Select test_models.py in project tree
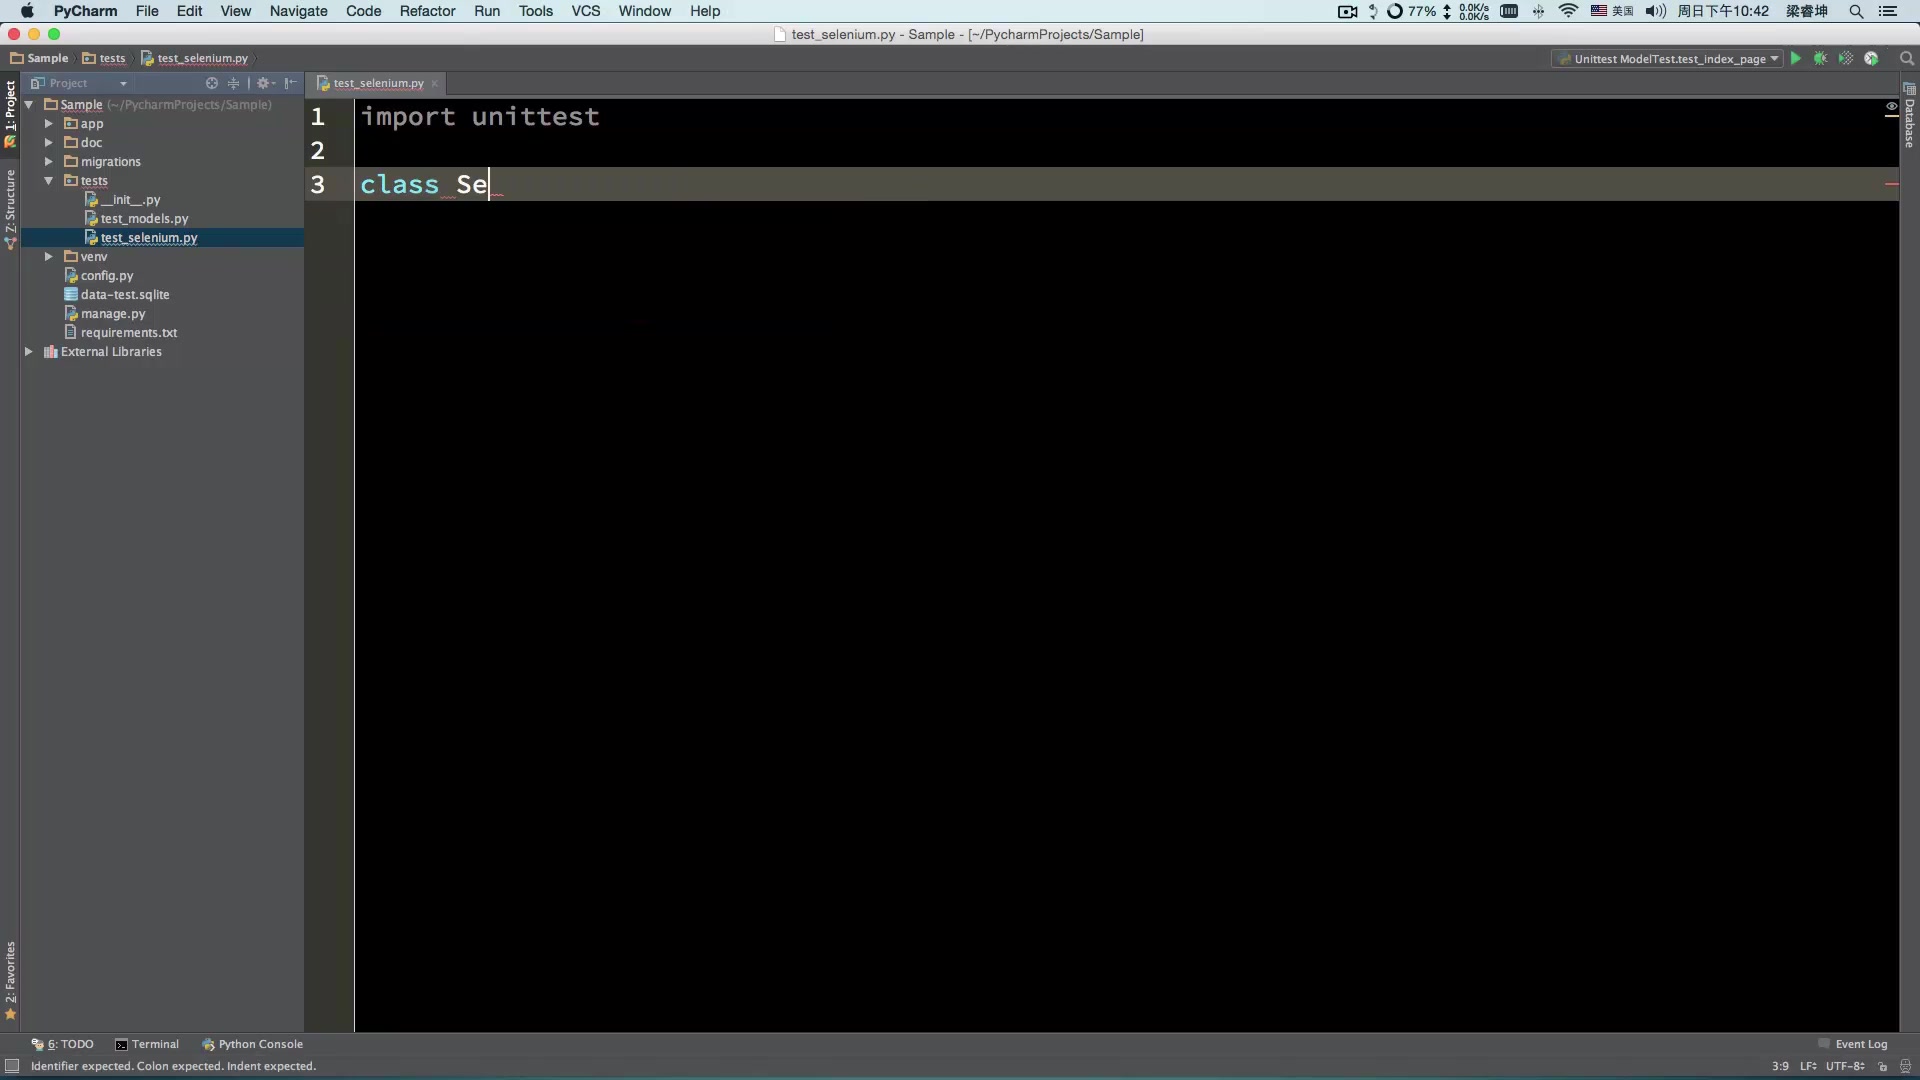Image resolution: width=1920 pixels, height=1080 pixels. (144, 219)
